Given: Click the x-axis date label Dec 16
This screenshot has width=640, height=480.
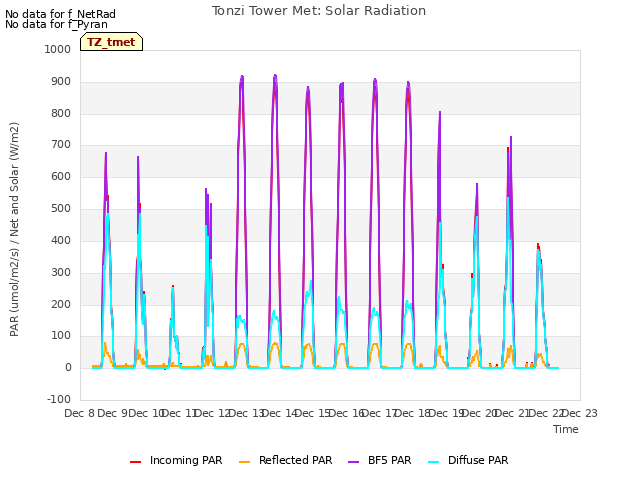Looking at the screenshot, I should [346, 413].
